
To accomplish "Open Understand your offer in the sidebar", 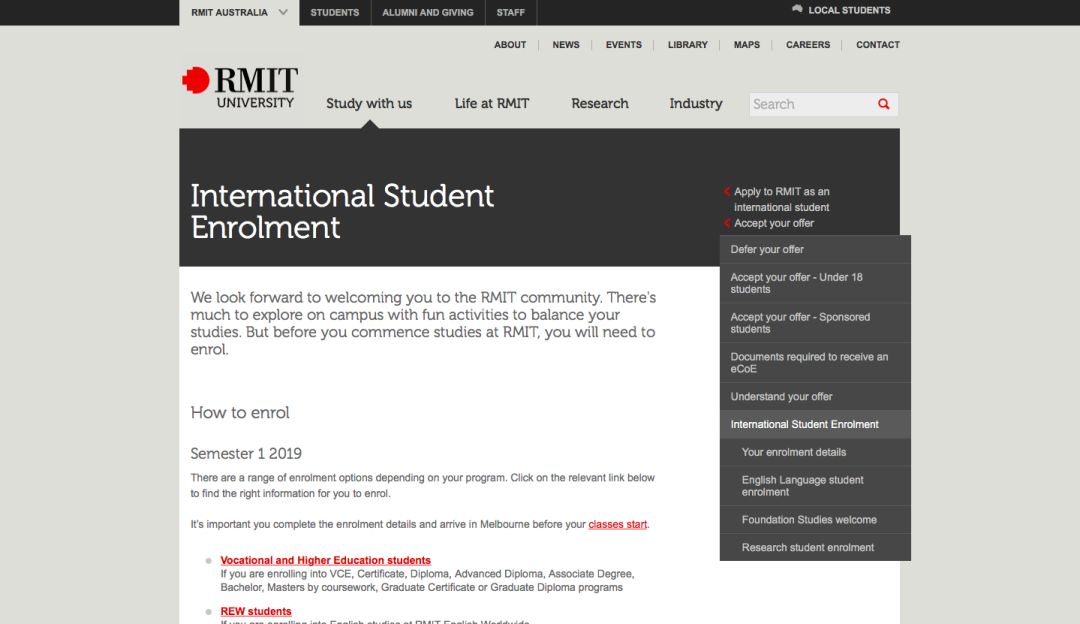I will tap(815, 397).
